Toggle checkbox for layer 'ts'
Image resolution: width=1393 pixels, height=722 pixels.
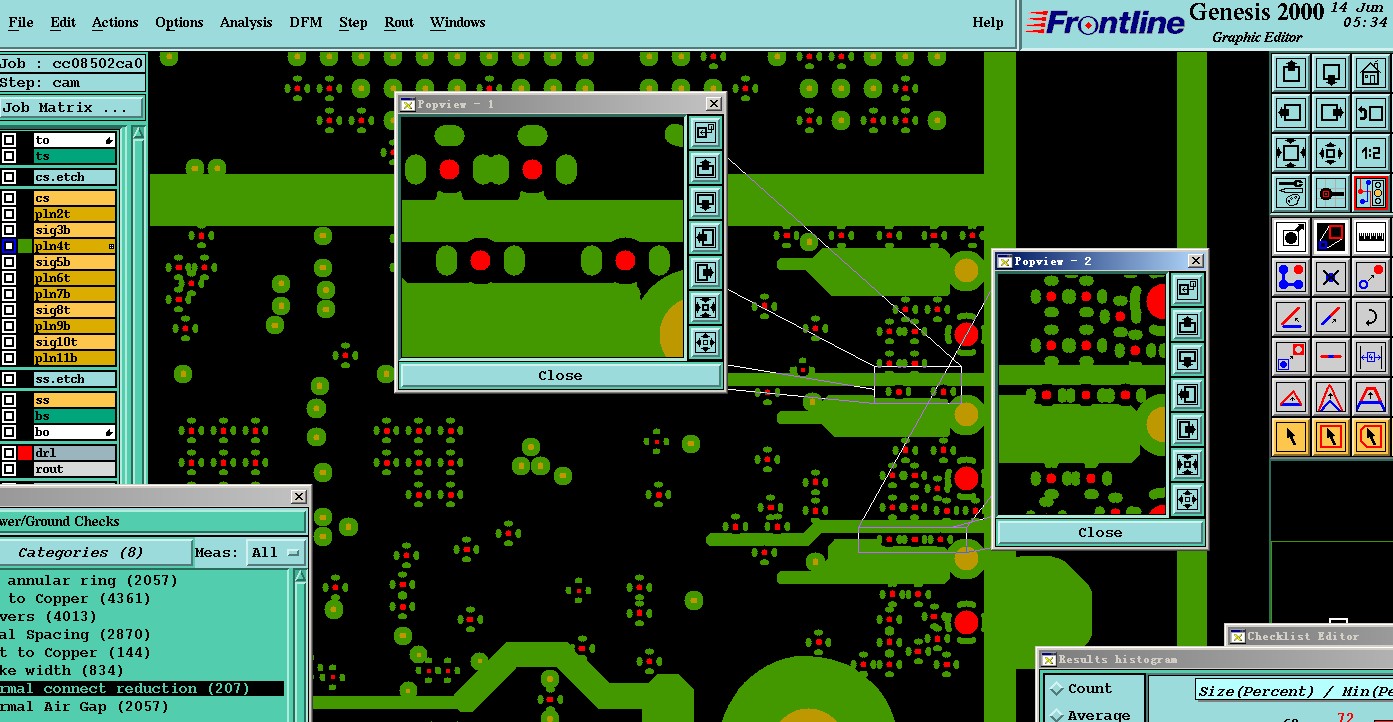tap(9, 156)
